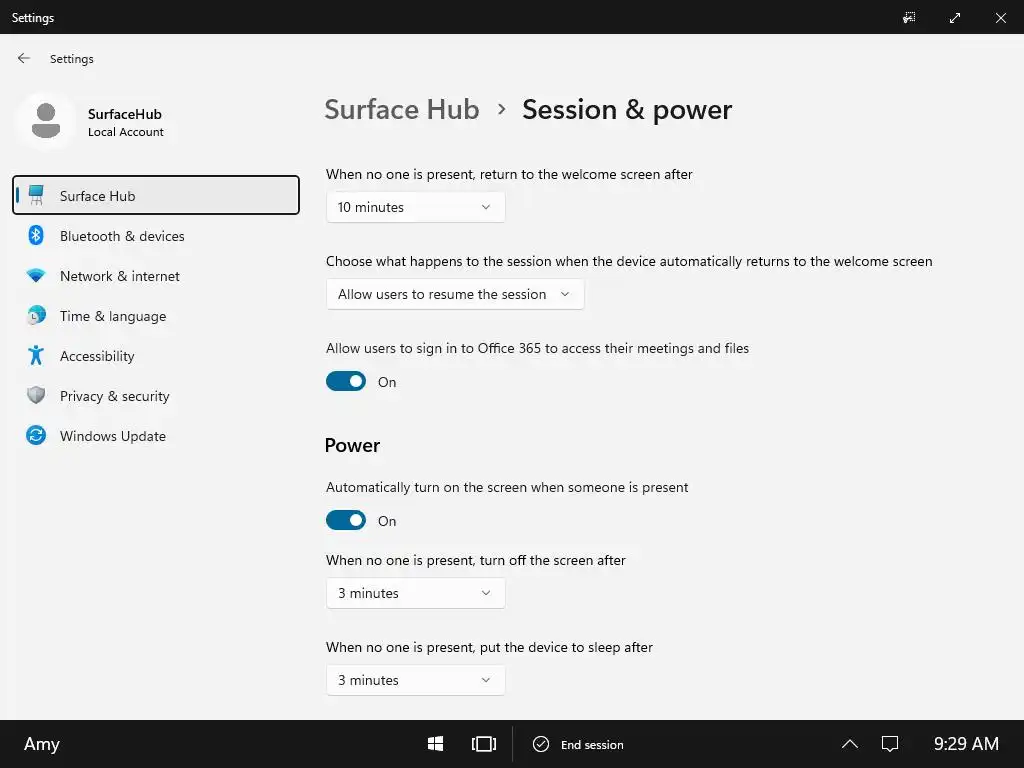
Task: Open Windows Update settings
Action: (x=156, y=436)
